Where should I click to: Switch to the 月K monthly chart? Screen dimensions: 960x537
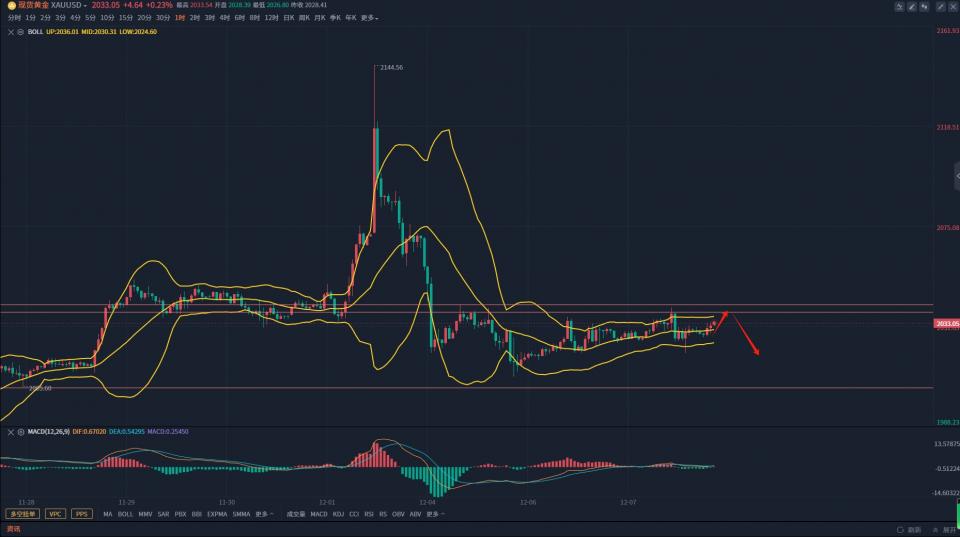pyautogui.click(x=320, y=18)
